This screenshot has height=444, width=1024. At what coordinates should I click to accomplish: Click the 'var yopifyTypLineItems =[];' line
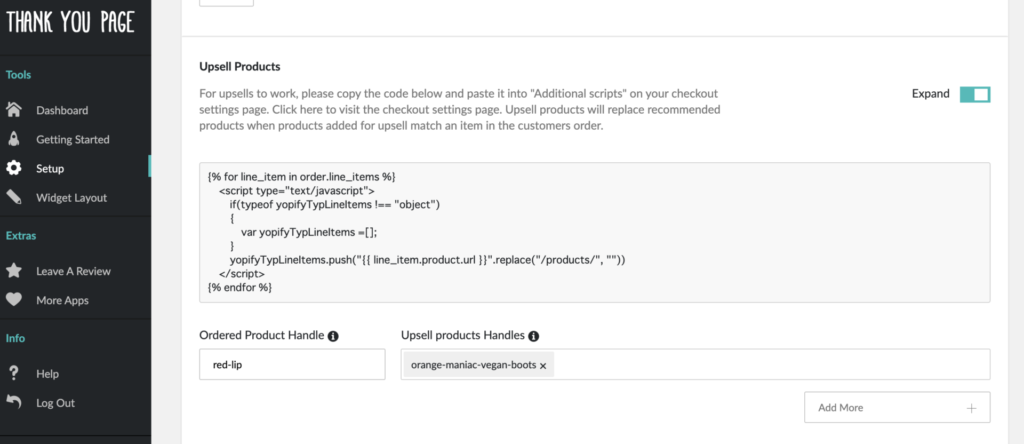pyautogui.click(x=310, y=232)
